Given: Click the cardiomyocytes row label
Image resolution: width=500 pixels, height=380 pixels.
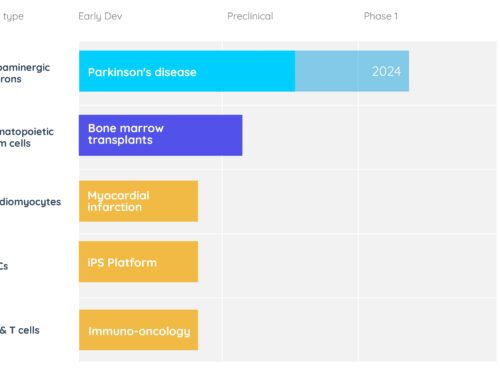Looking at the screenshot, I should (30, 202).
